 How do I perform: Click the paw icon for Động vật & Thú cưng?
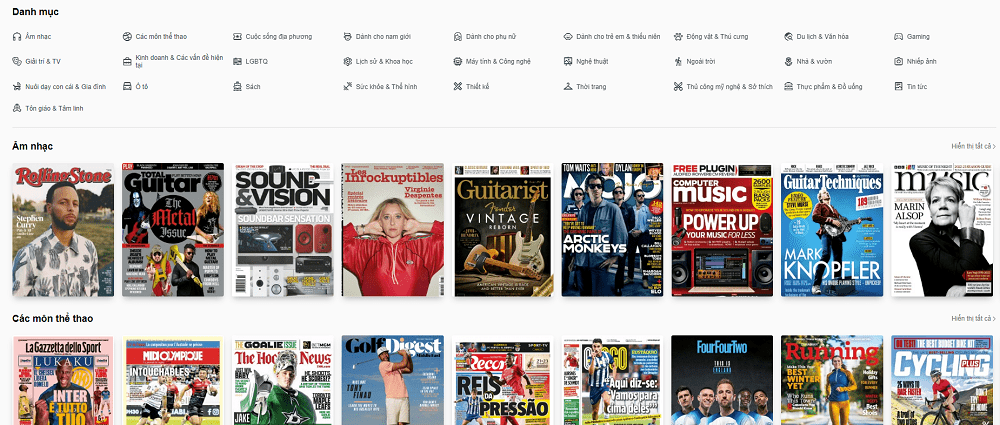pyautogui.click(x=678, y=36)
